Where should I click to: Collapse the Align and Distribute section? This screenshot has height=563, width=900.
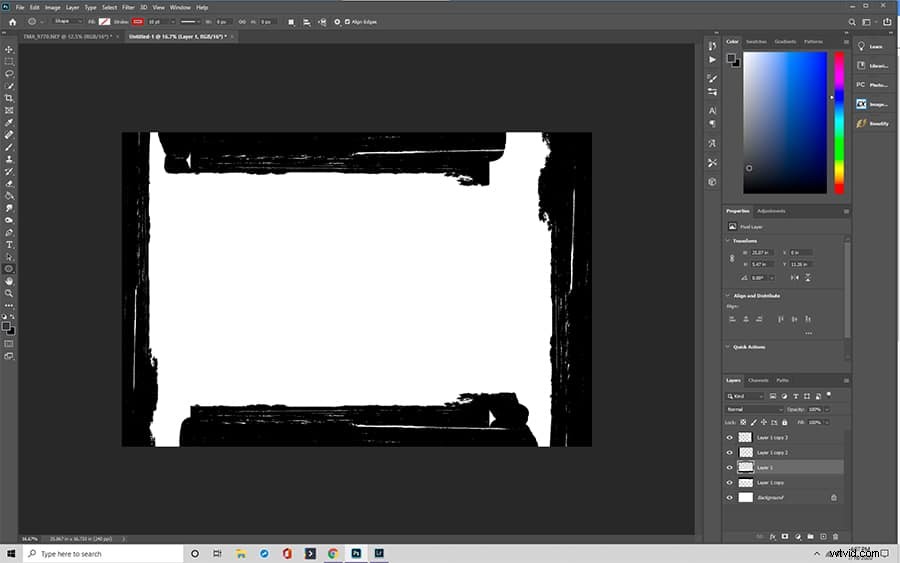(728, 296)
